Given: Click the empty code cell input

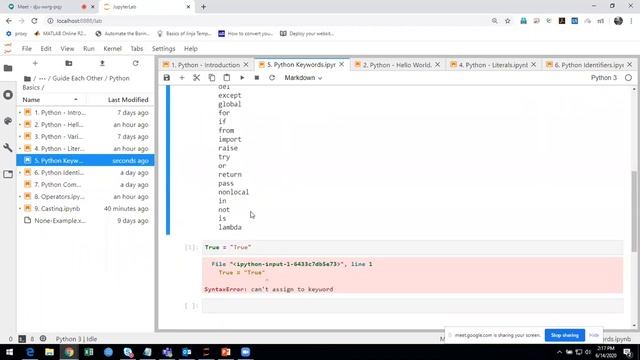Looking at the screenshot, I should click(x=413, y=306).
